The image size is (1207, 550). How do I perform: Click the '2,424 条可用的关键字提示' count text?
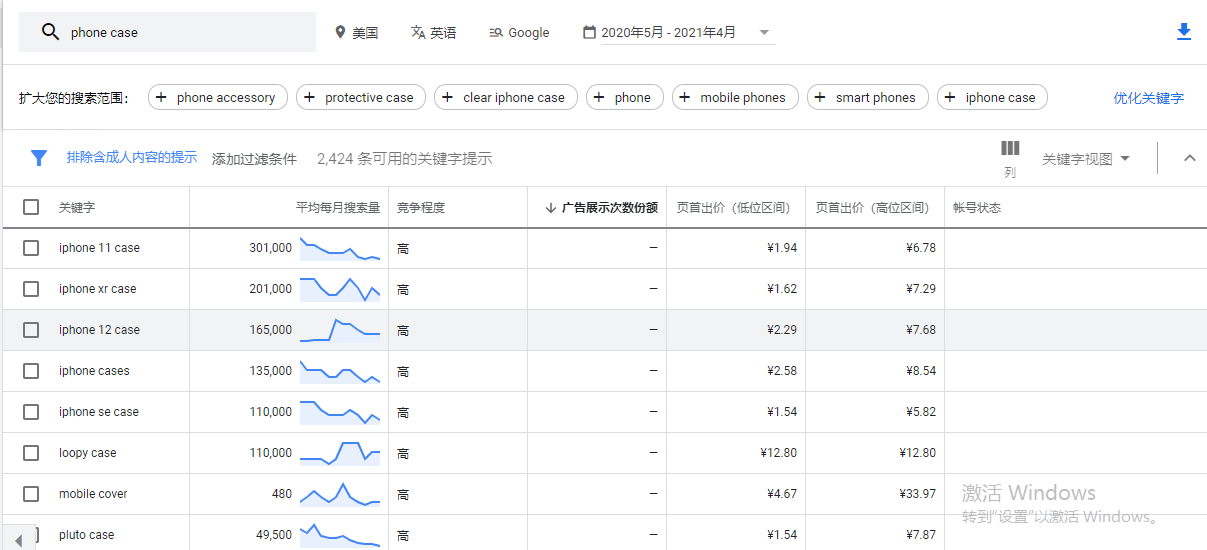[405, 159]
